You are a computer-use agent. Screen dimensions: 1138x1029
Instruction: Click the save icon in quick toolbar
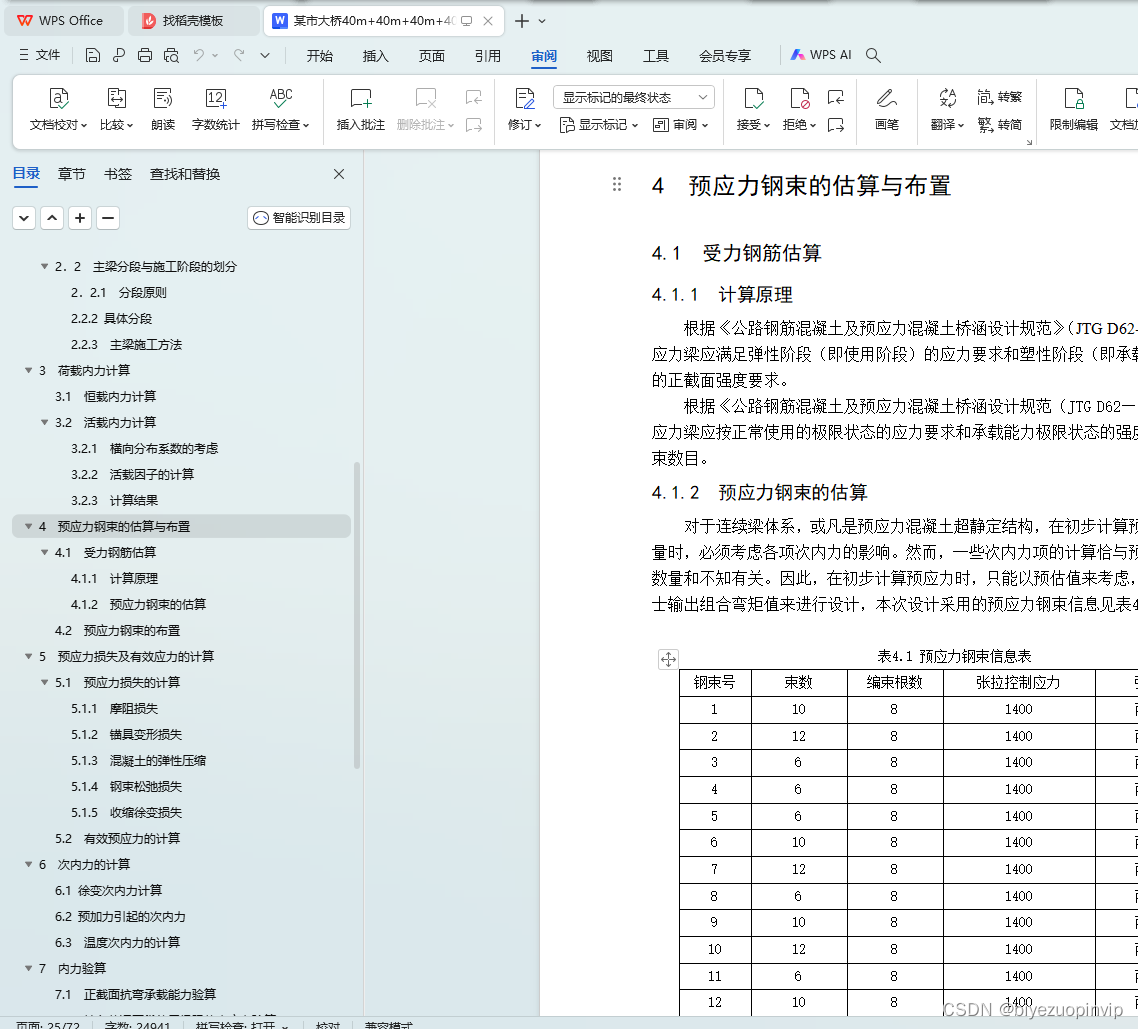point(92,55)
